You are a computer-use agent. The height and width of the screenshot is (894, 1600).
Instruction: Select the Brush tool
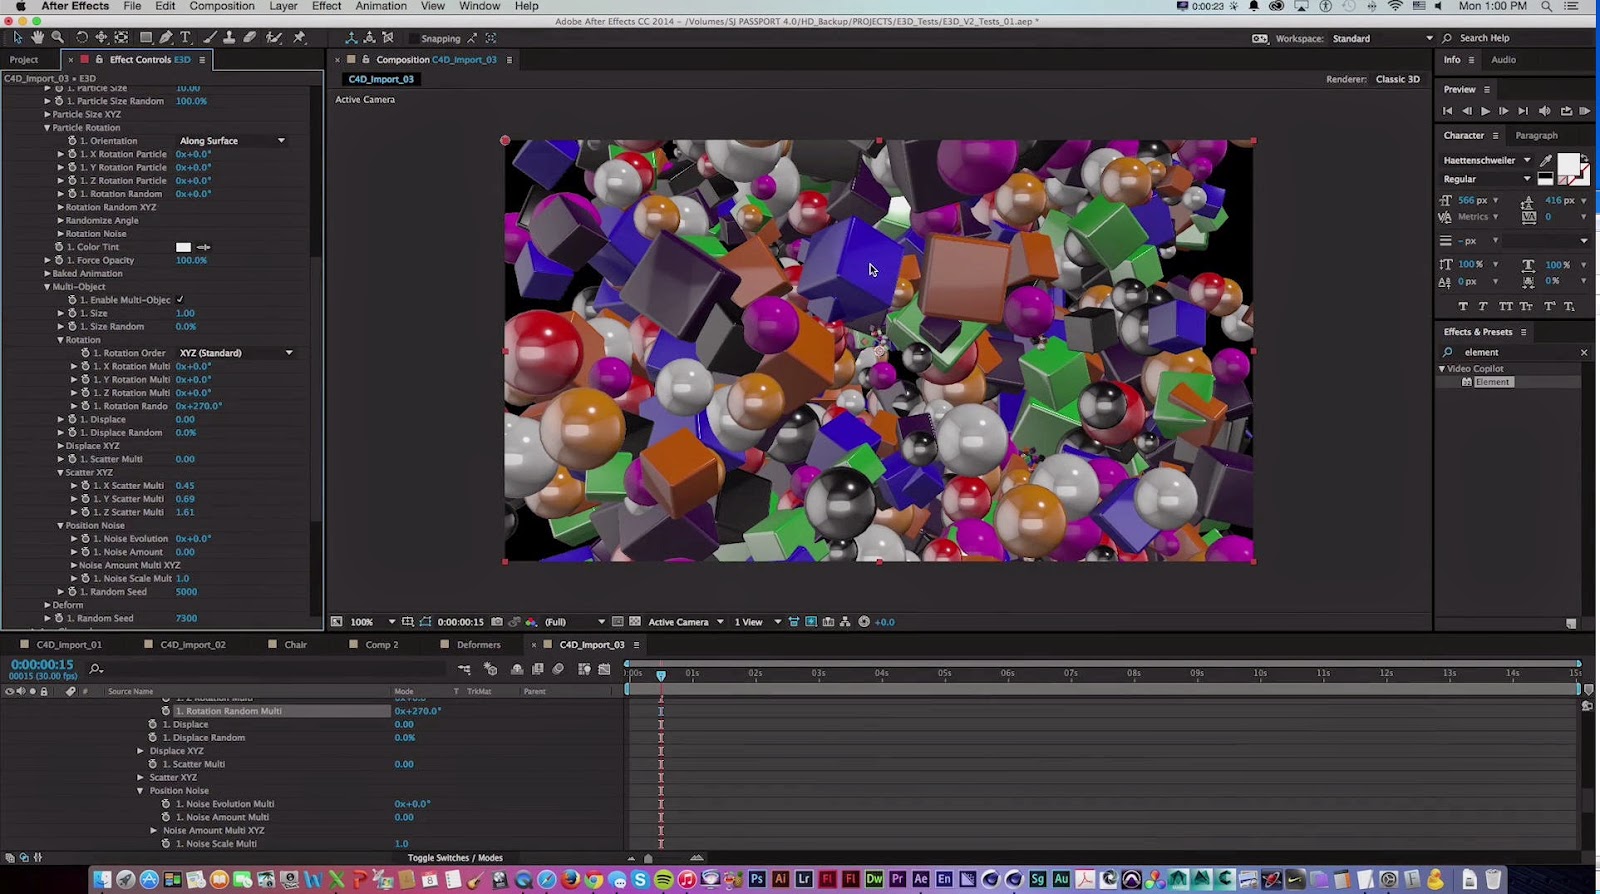click(210, 38)
